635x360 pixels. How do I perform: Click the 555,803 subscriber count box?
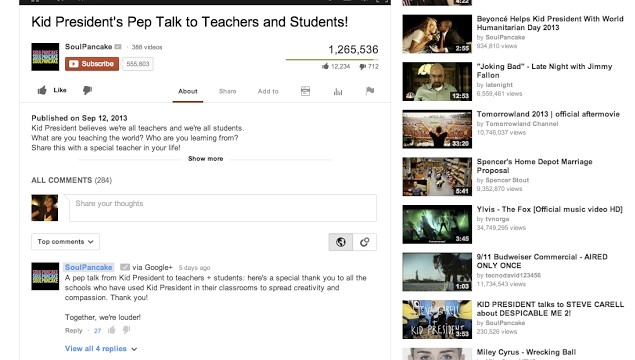point(138,64)
